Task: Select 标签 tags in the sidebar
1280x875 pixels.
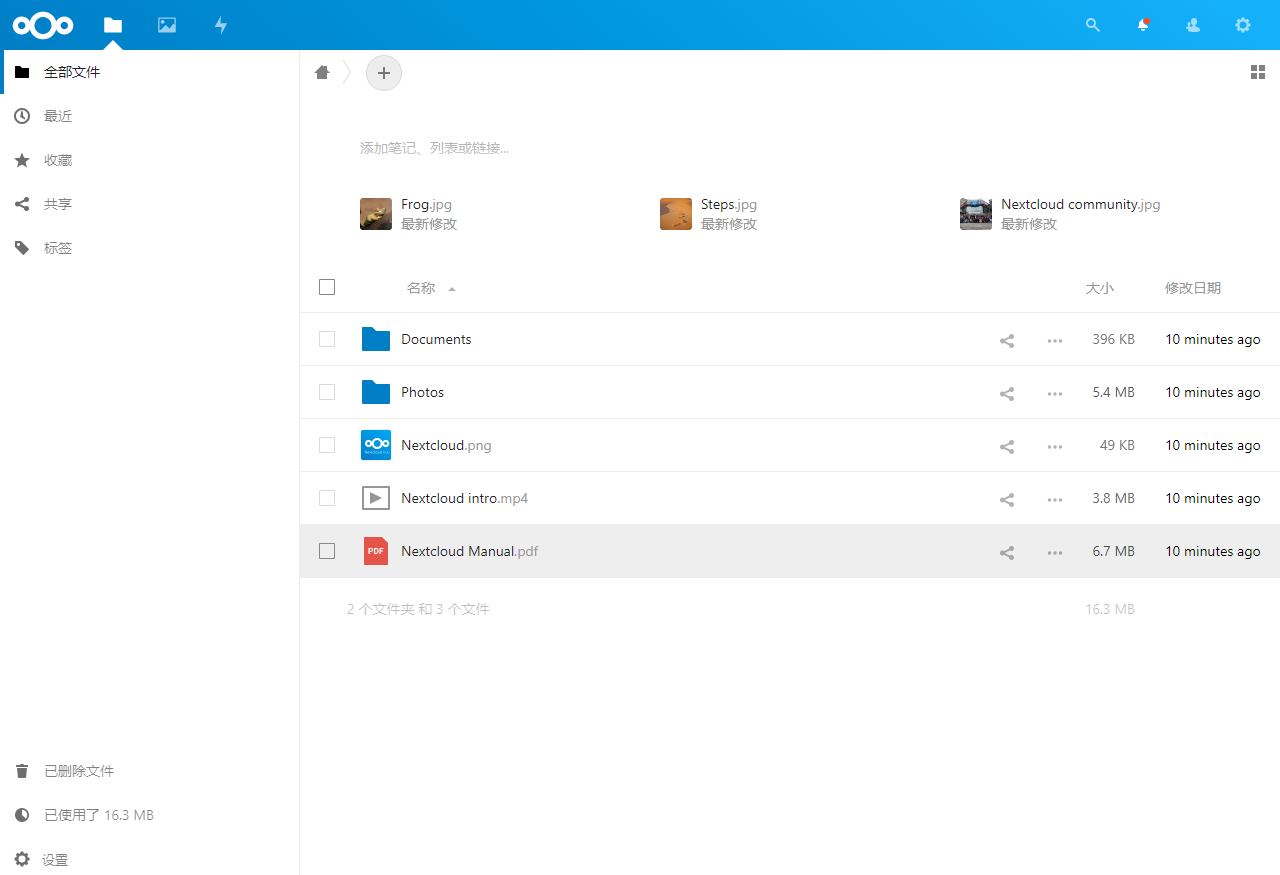Action: [x=150, y=248]
